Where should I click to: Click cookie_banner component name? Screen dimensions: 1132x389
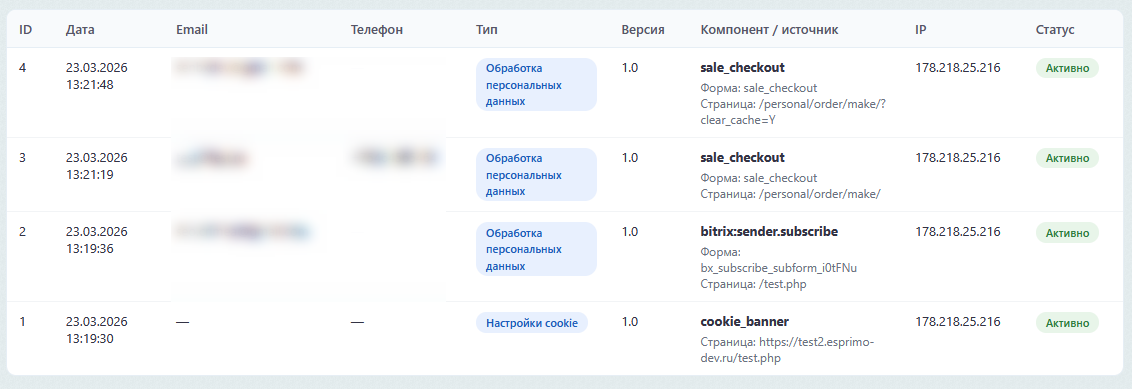tap(744, 322)
